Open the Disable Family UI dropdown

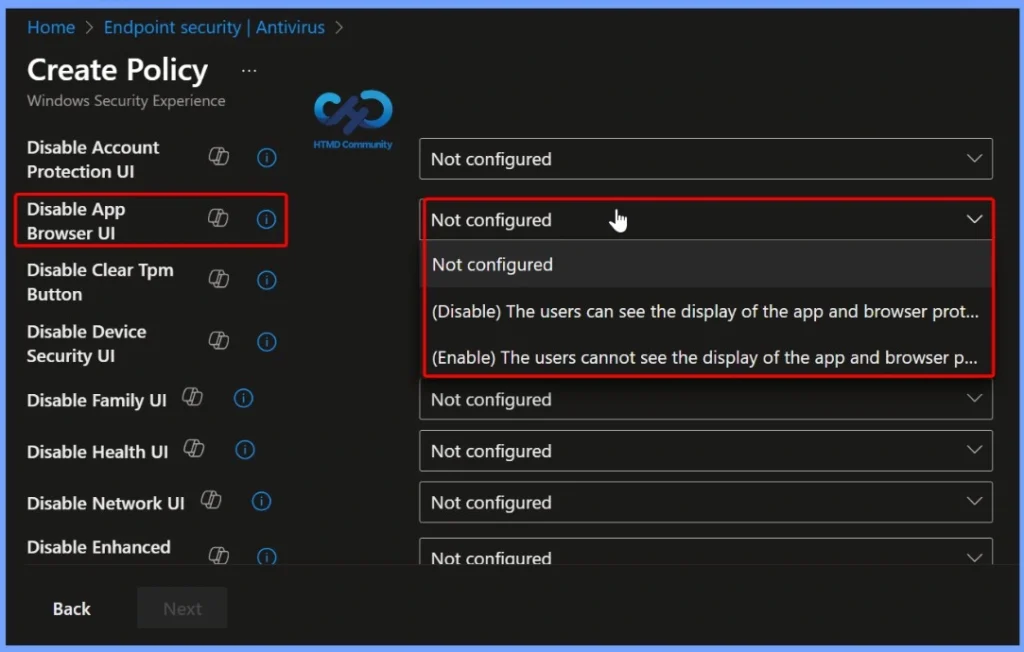(x=707, y=399)
